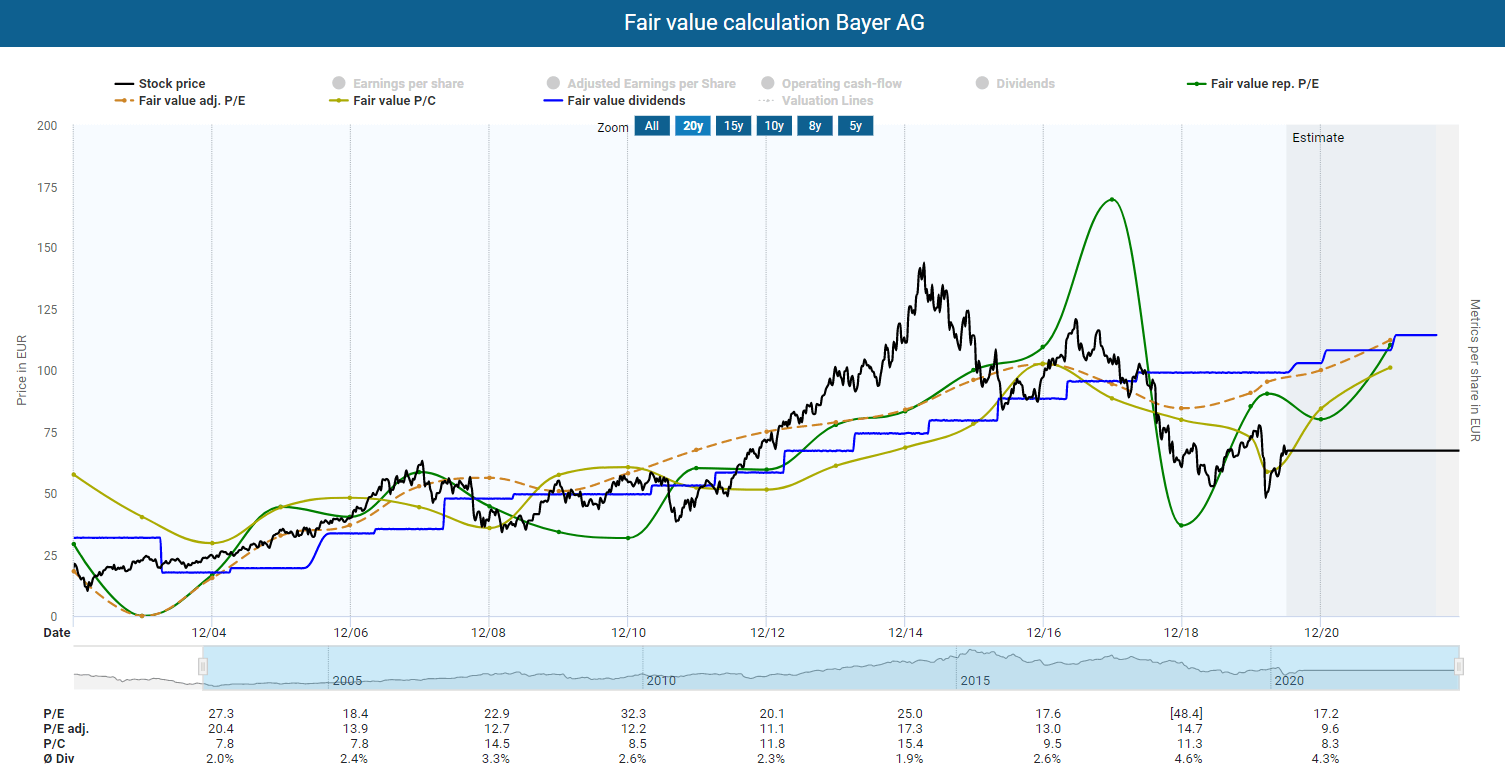Click the P/E adj. value 9.6

tap(1329, 729)
